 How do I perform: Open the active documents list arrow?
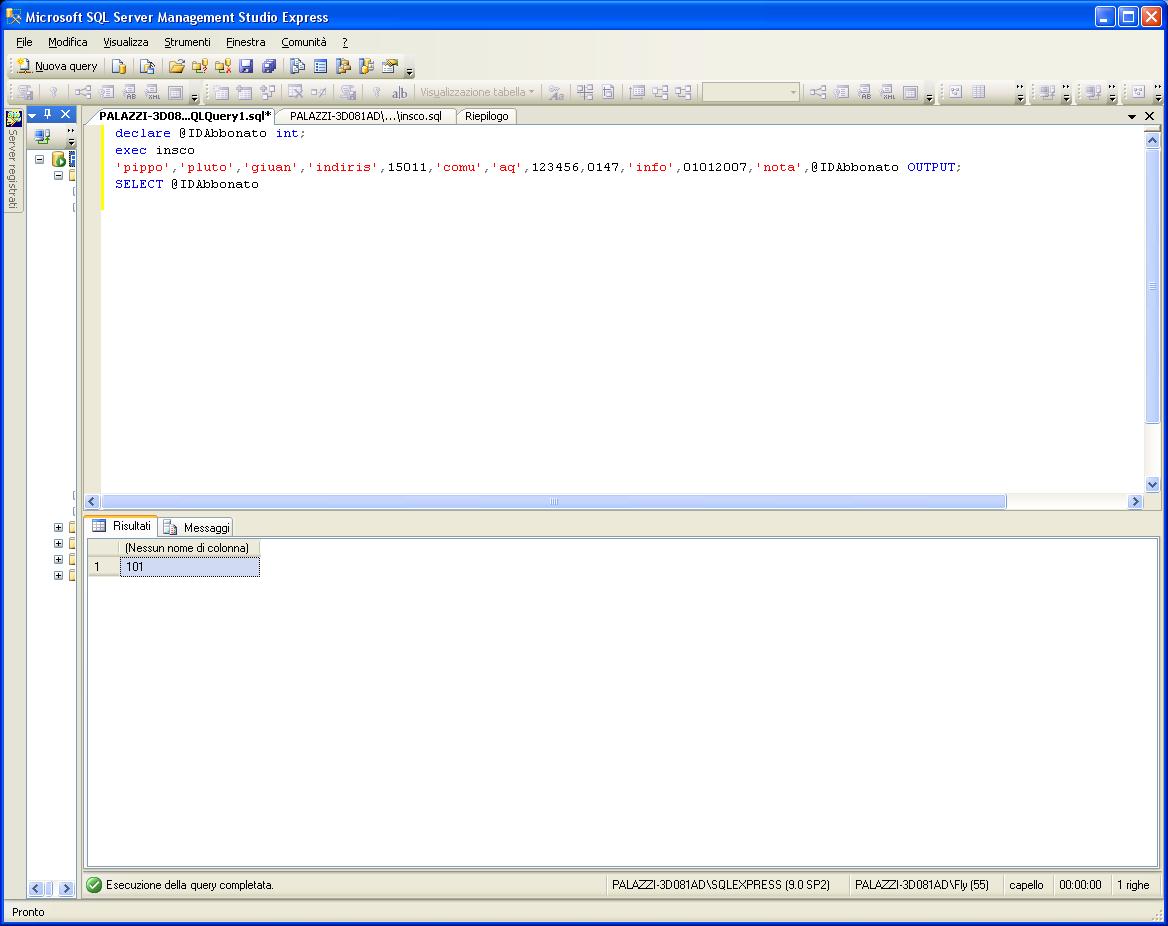click(1132, 116)
